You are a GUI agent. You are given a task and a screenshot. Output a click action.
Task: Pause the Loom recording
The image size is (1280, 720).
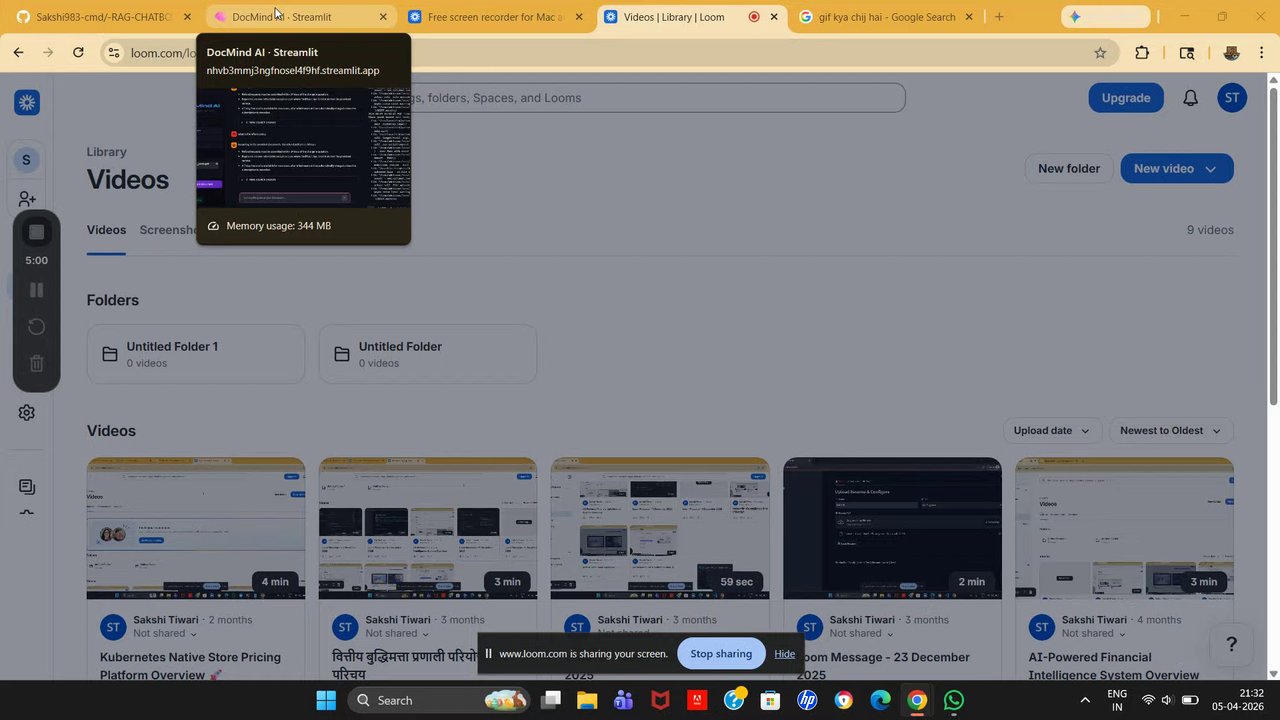tap(36, 290)
